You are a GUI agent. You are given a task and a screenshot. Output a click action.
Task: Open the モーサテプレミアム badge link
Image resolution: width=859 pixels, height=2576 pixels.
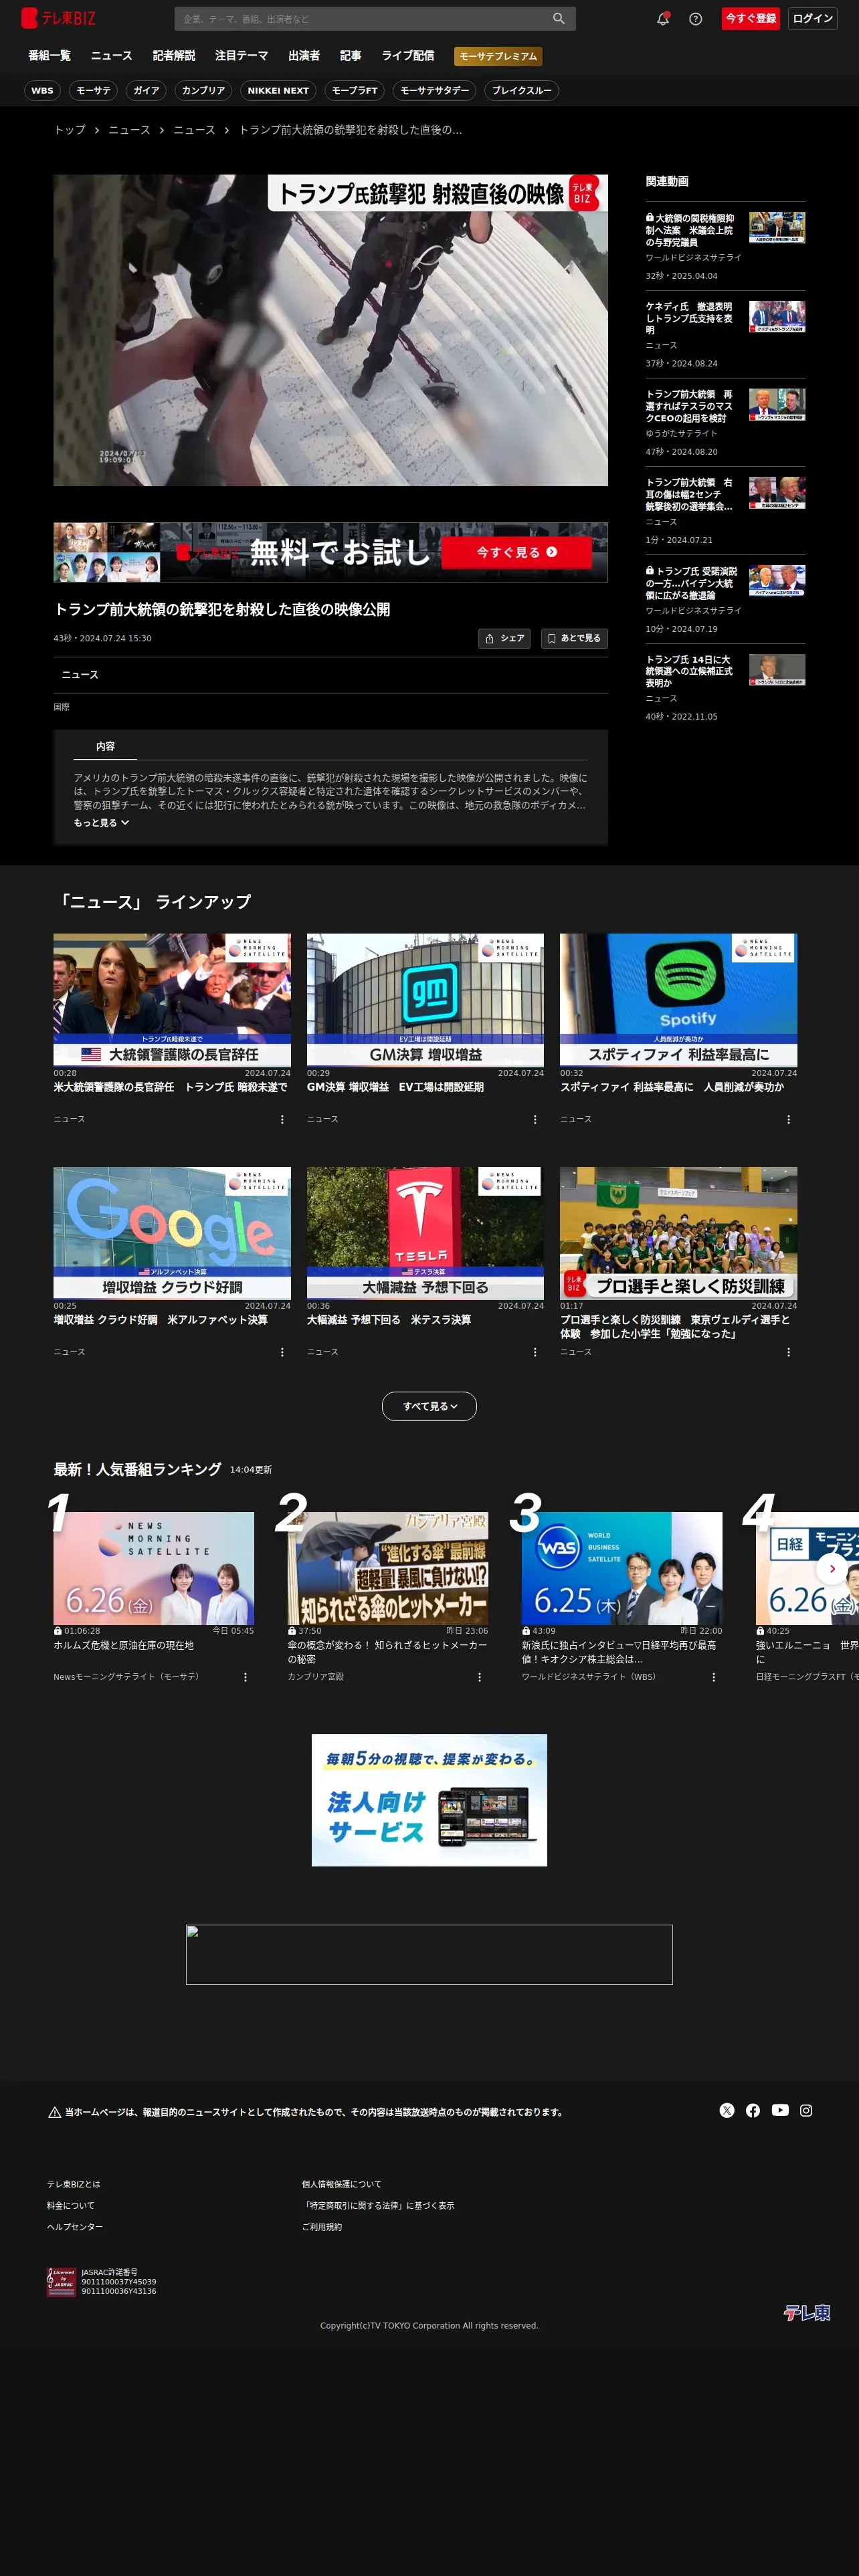click(x=498, y=56)
